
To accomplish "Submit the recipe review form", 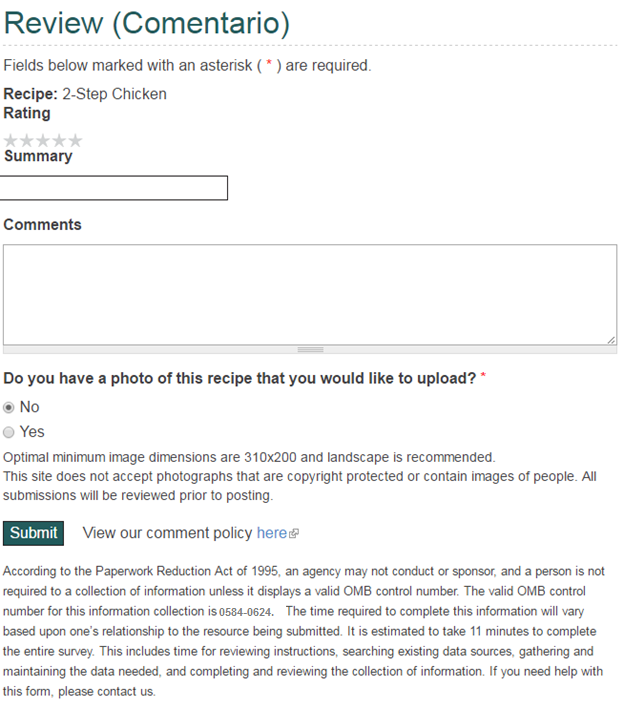I will click(33, 533).
